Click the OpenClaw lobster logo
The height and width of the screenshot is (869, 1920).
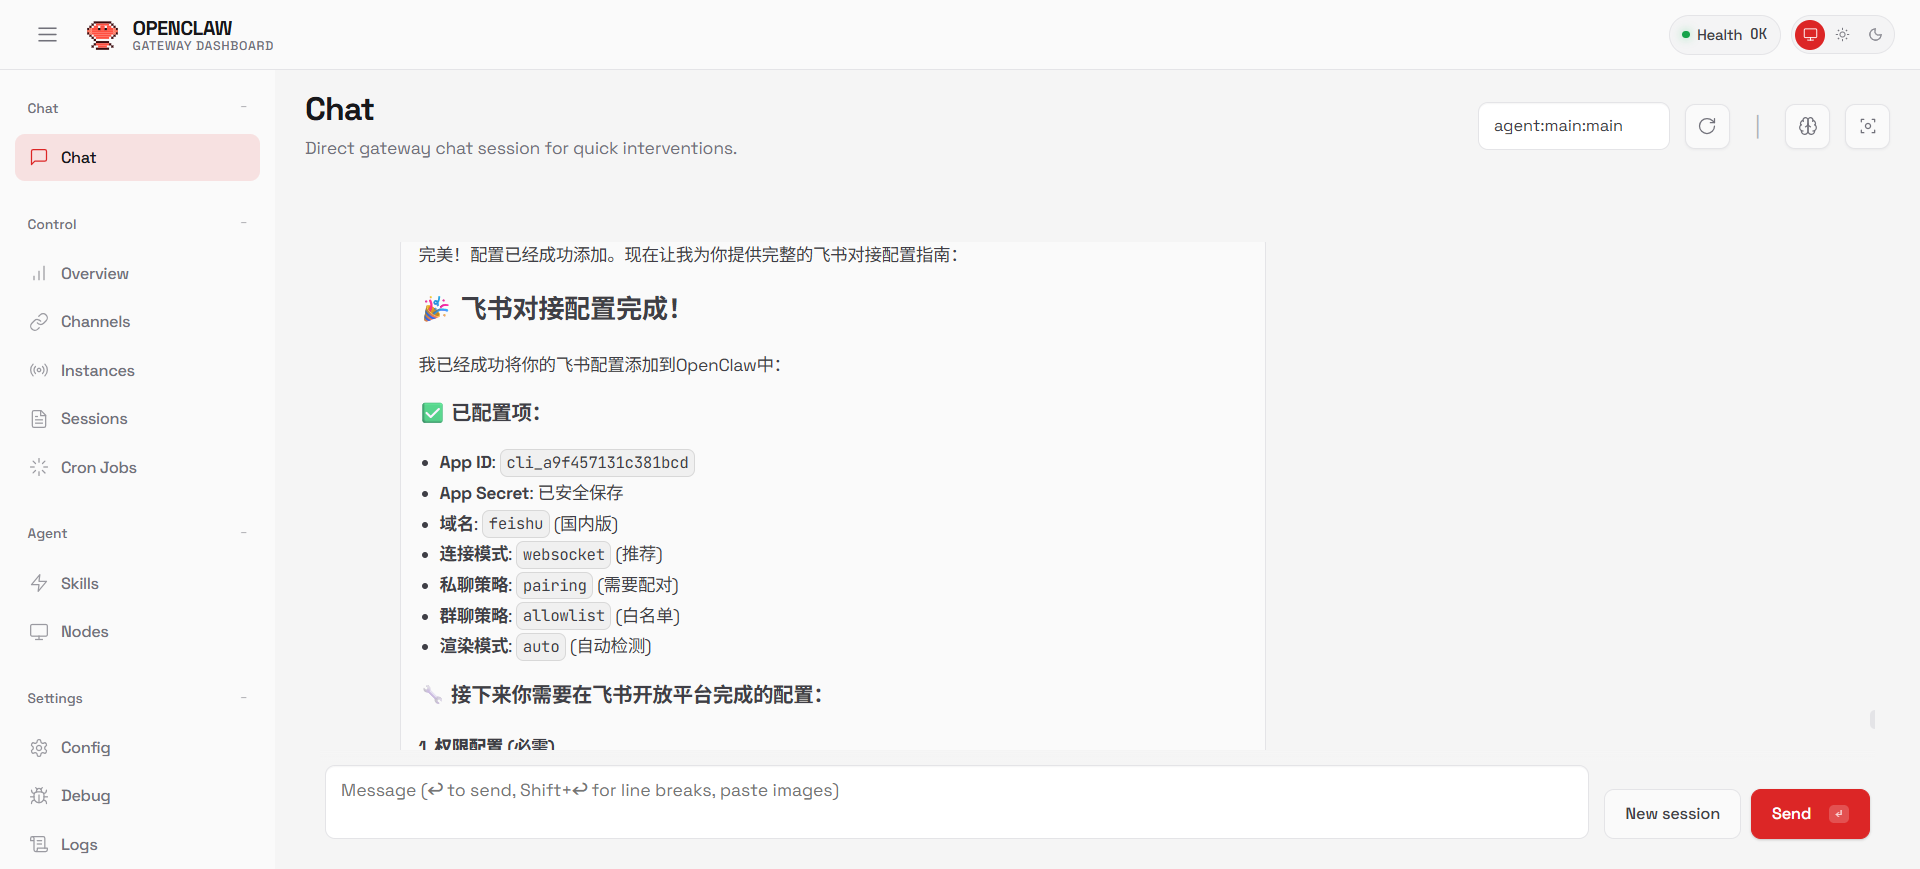(102, 35)
